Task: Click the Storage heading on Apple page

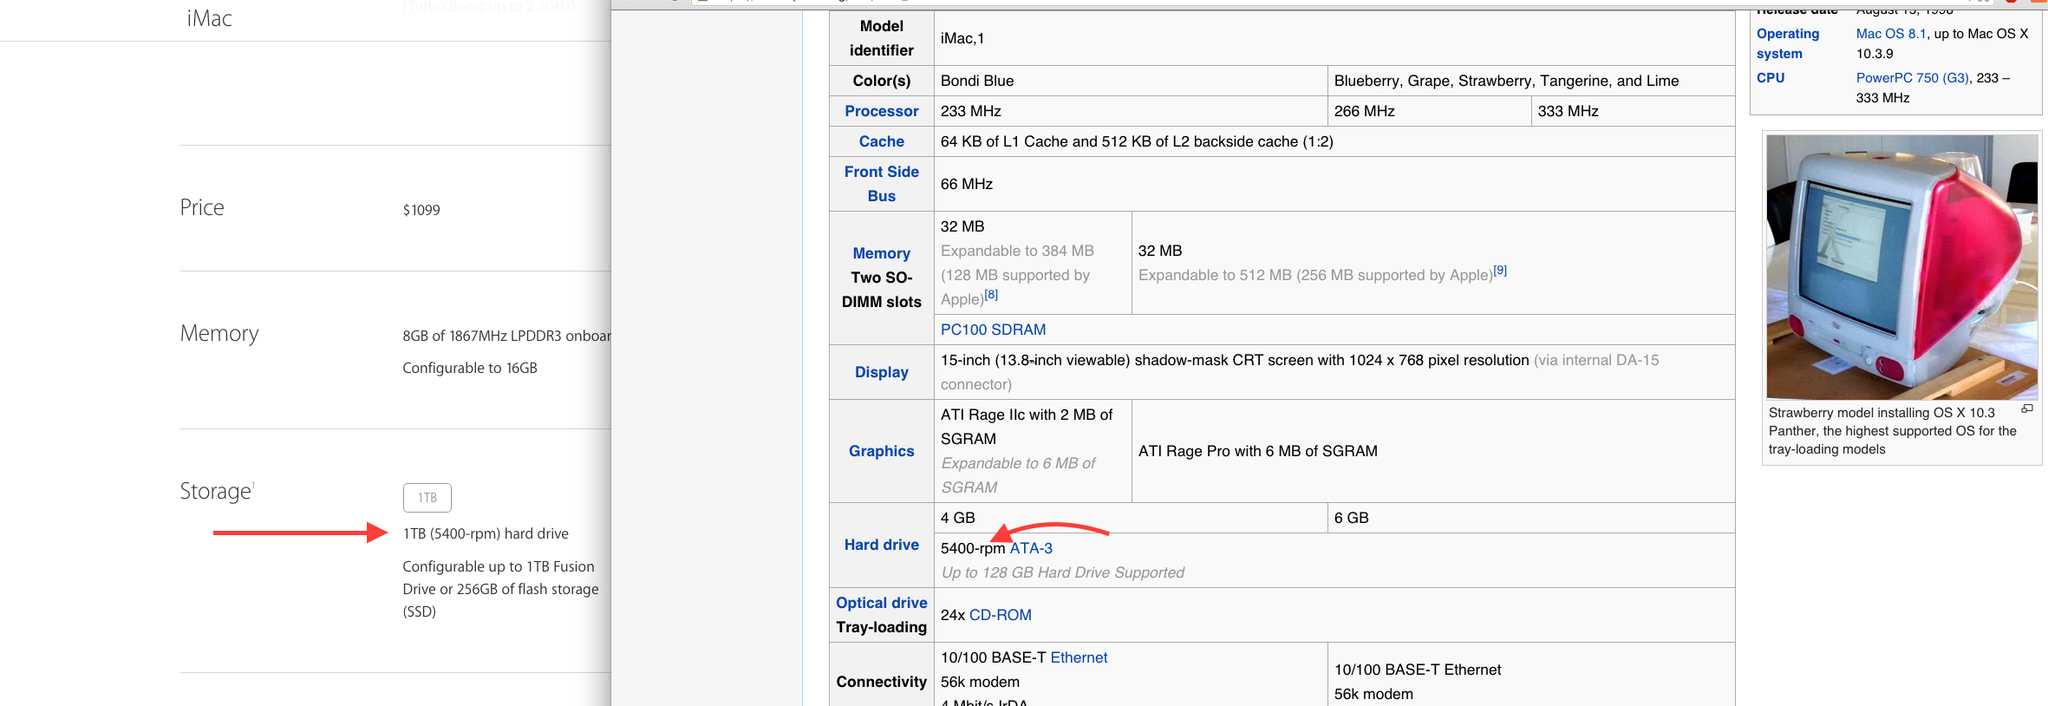Action: [x=215, y=491]
